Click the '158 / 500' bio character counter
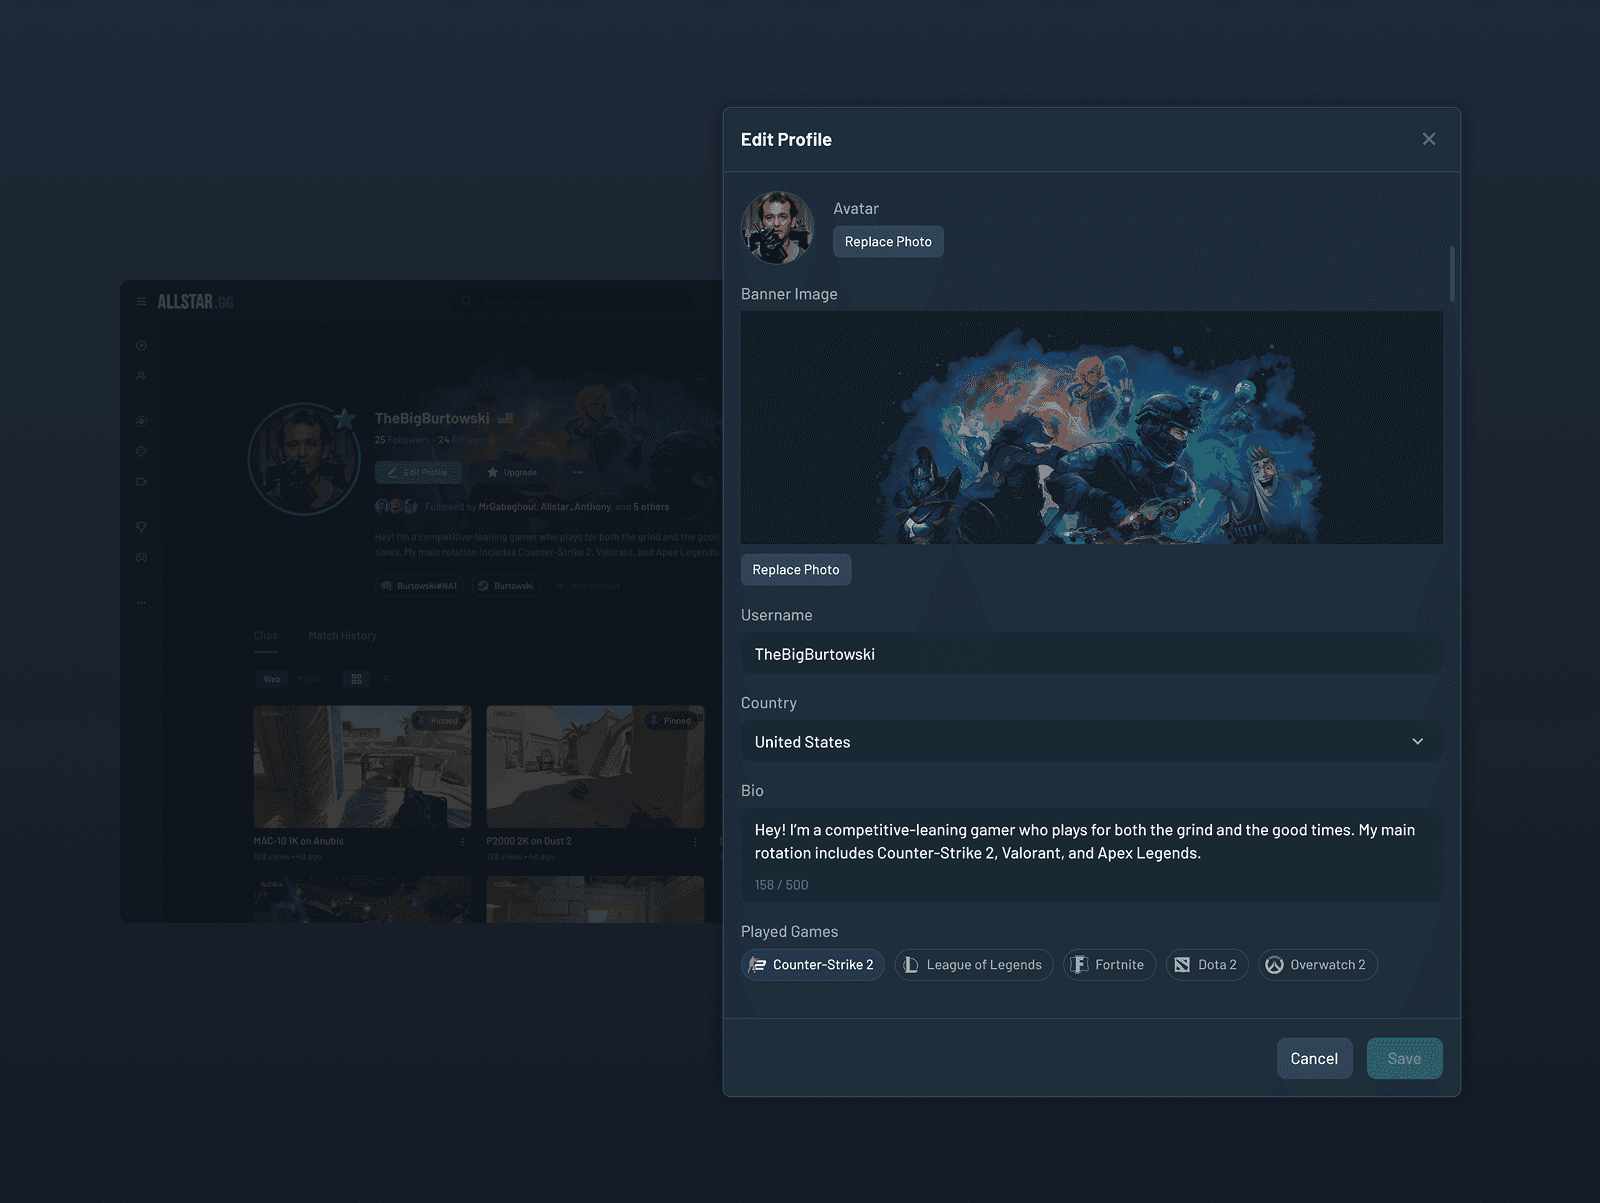Screen dimensions: 1600x1203 tap(781, 885)
